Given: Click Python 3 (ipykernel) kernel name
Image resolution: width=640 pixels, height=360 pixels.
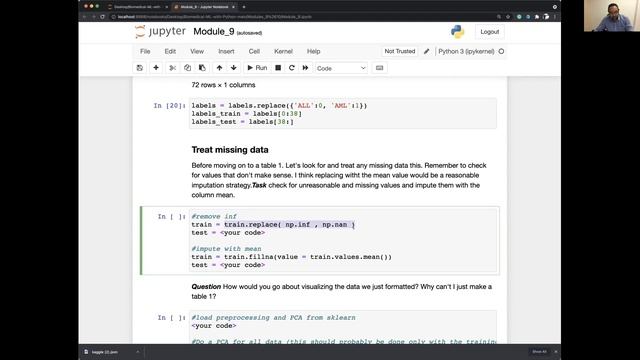Looking at the screenshot, I should click(x=466, y=51).
